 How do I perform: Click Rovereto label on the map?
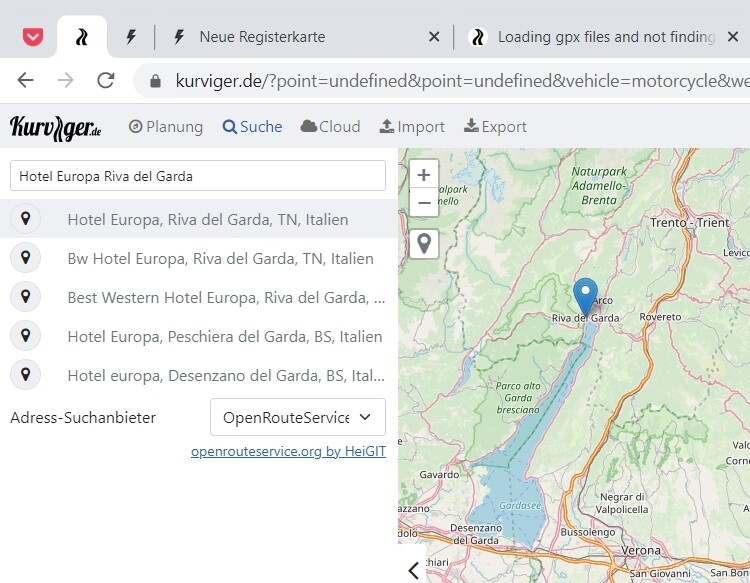(x=660, y=317)
